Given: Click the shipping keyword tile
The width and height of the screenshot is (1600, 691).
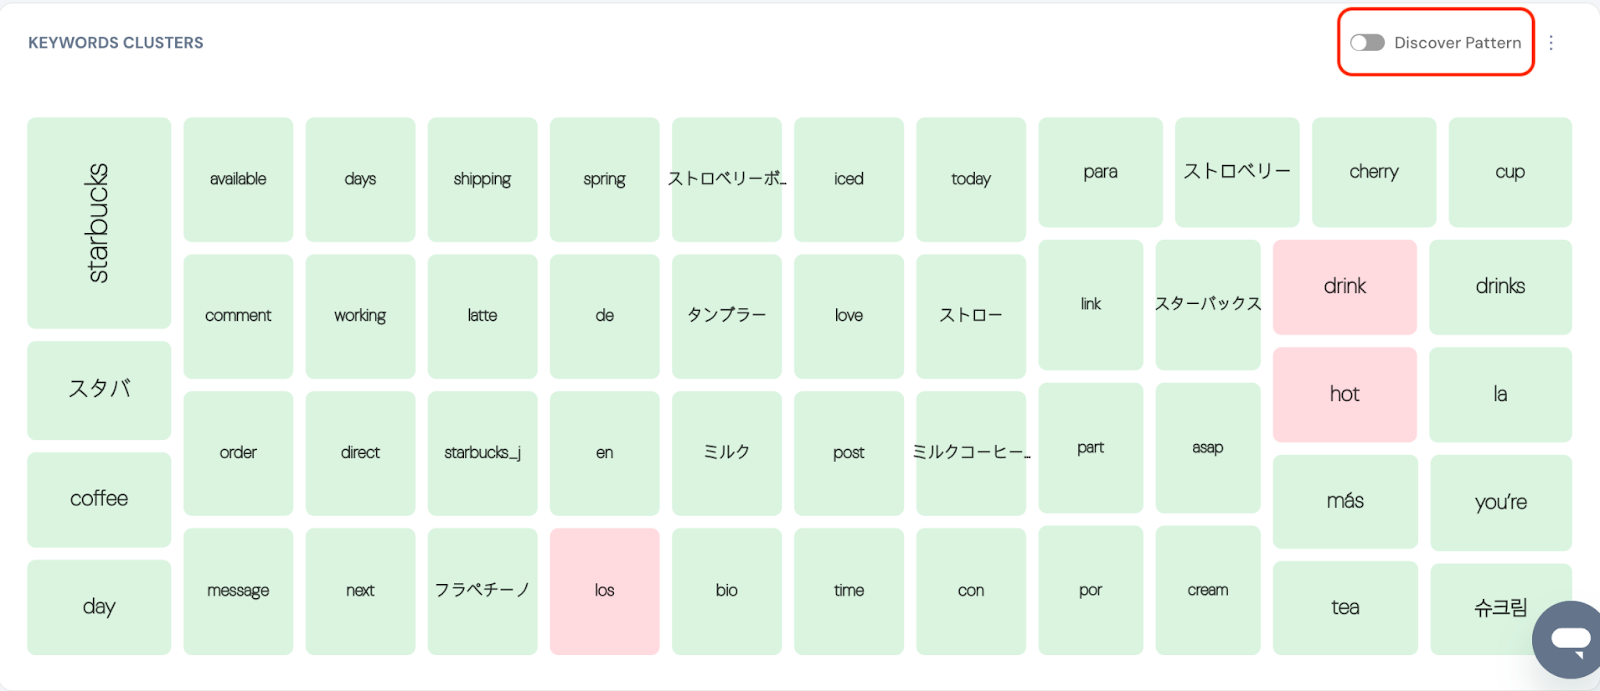Looking at the screenshot, I should coord(482,179).
